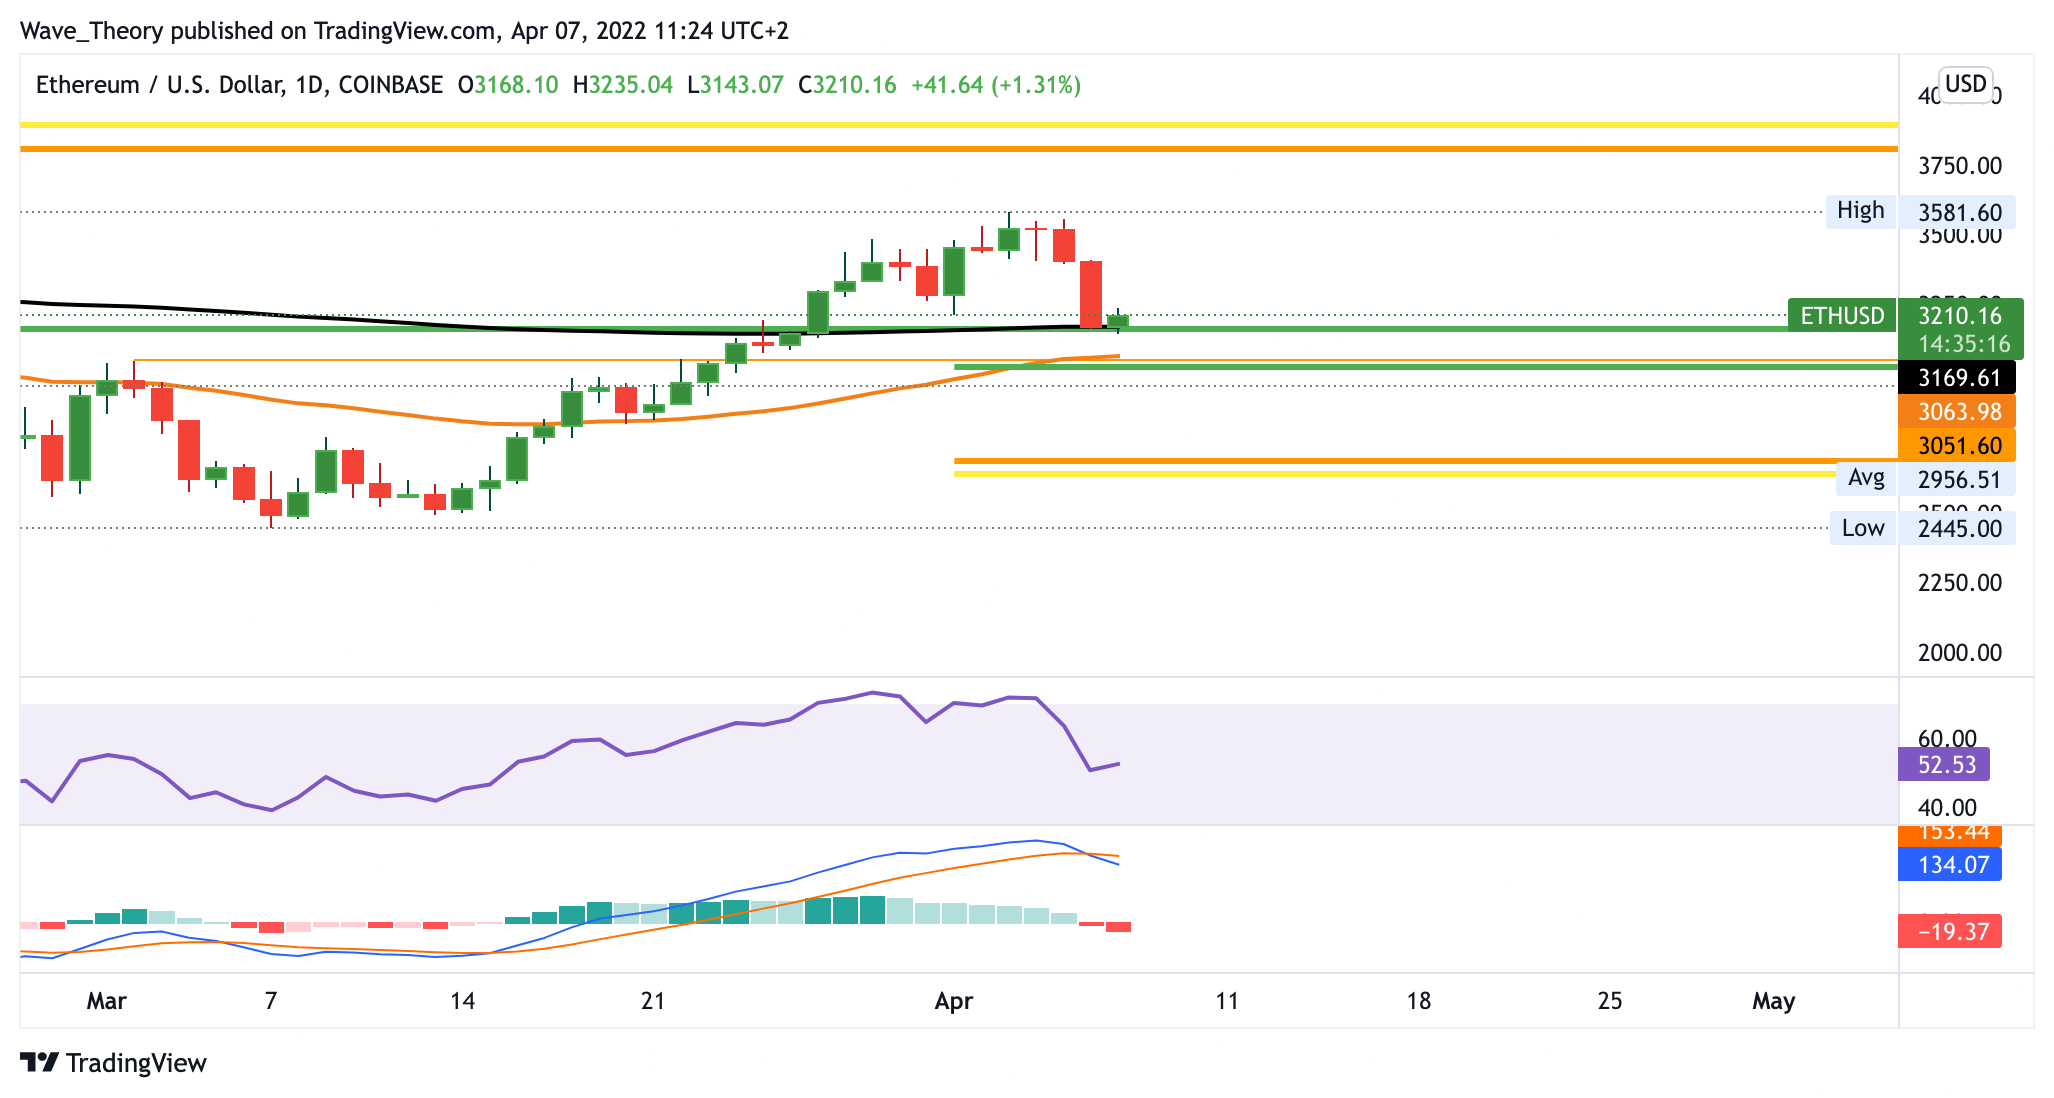The image size is (2054, 1098).
Task: Click the 3750.00 price axis label
Action: pyautogui.click(x=1960, y=165)
